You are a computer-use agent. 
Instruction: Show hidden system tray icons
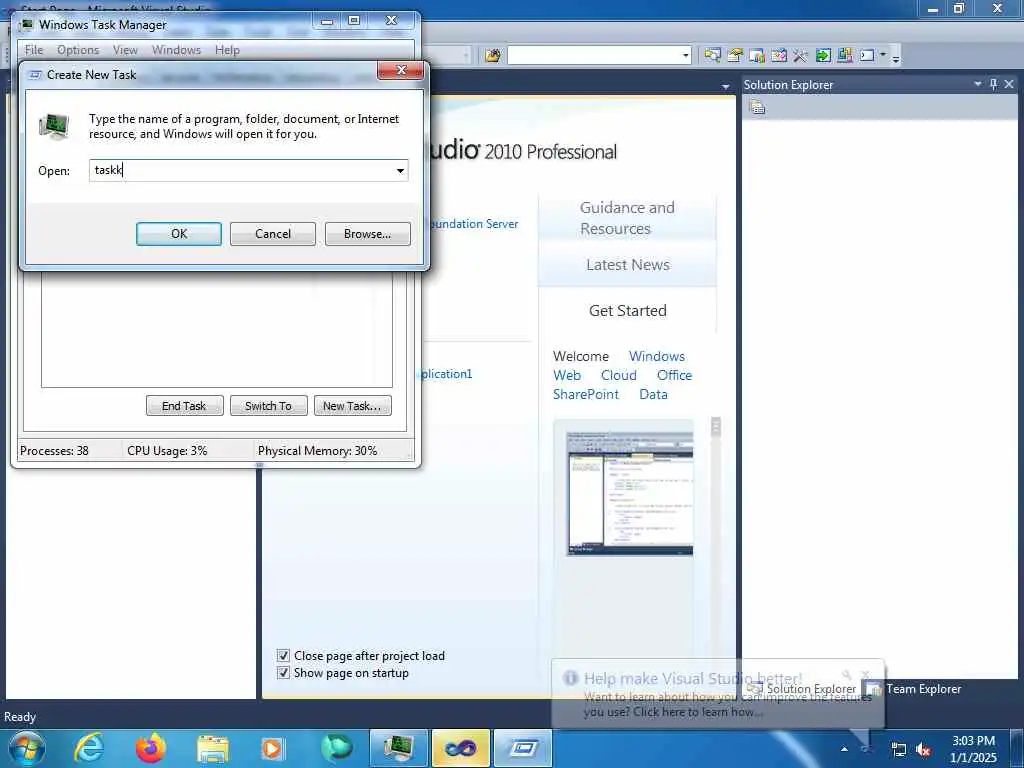coord(844,749)
